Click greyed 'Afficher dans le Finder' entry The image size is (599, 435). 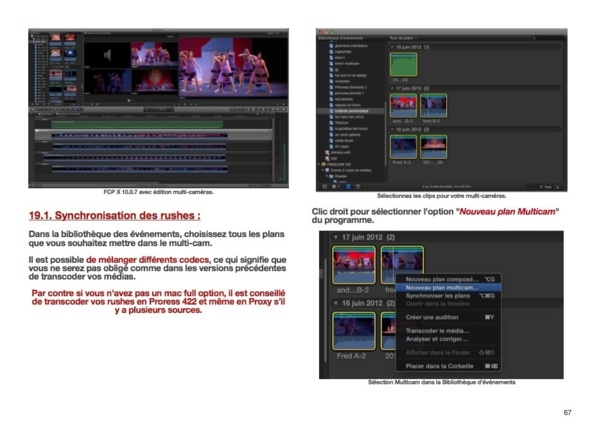point(448,353)
